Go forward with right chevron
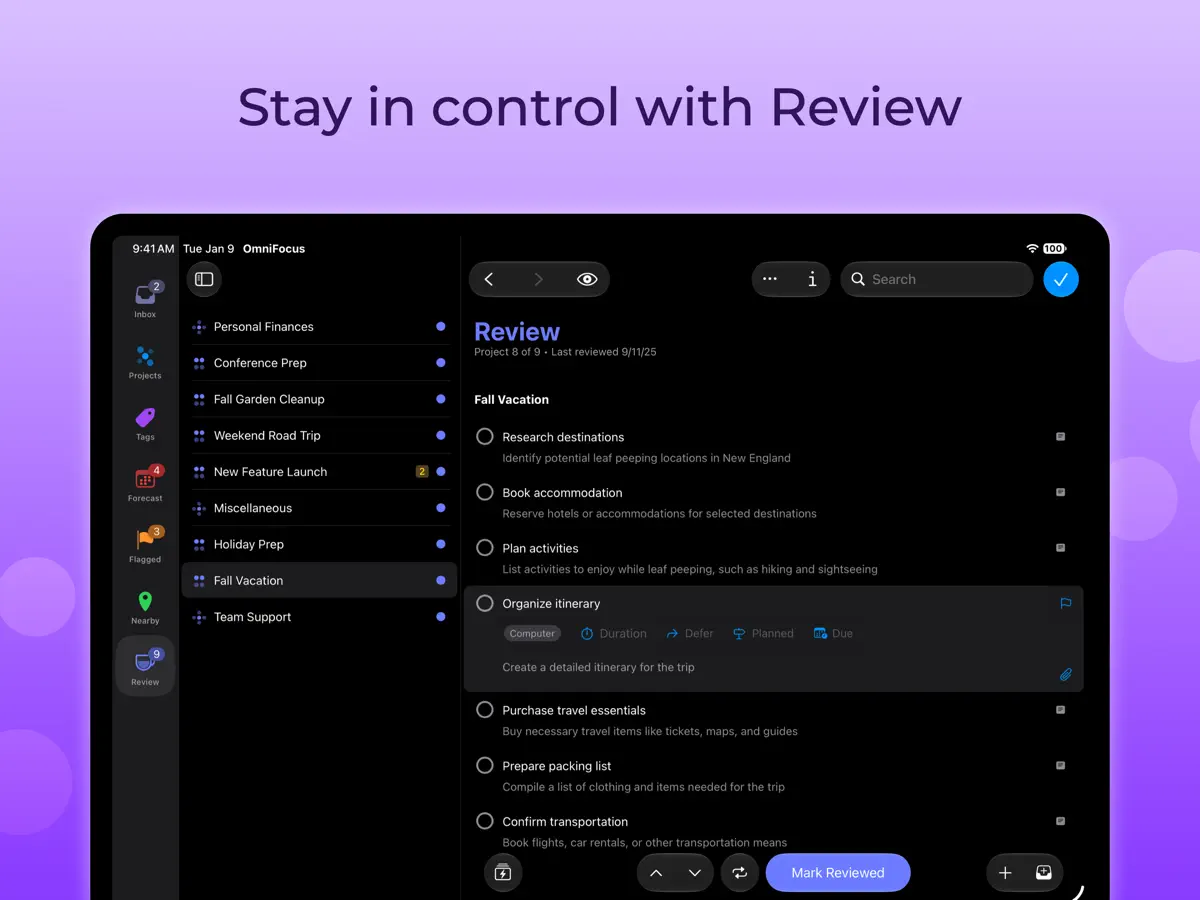The width and height of the screenshot is (1200, 900). (x=538, y=279)
